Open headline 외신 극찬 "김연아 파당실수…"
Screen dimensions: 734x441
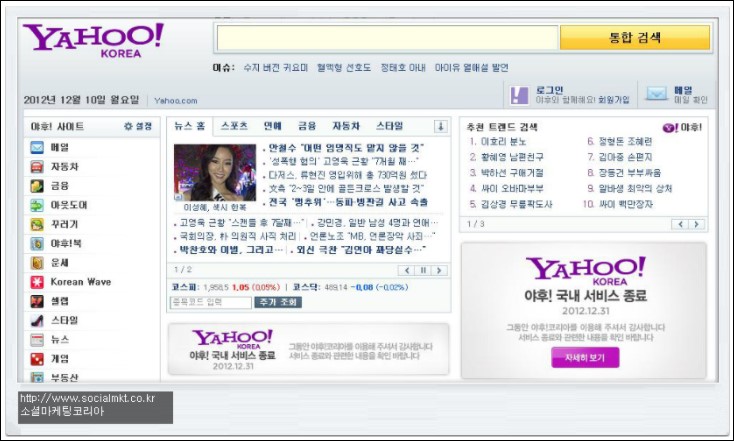coord(361,250)
